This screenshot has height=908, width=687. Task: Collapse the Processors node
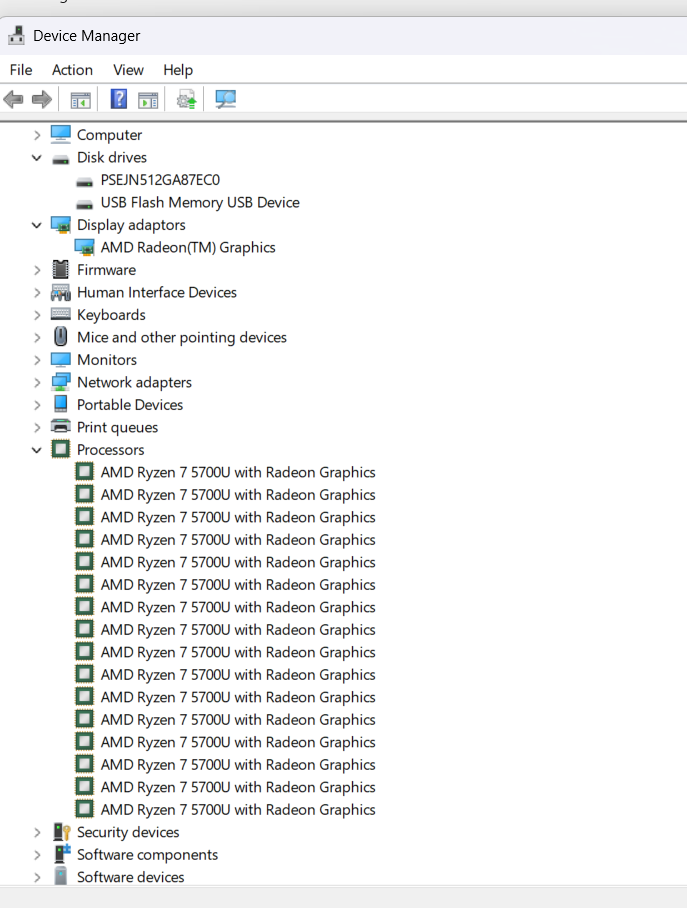tap(37, 450)
